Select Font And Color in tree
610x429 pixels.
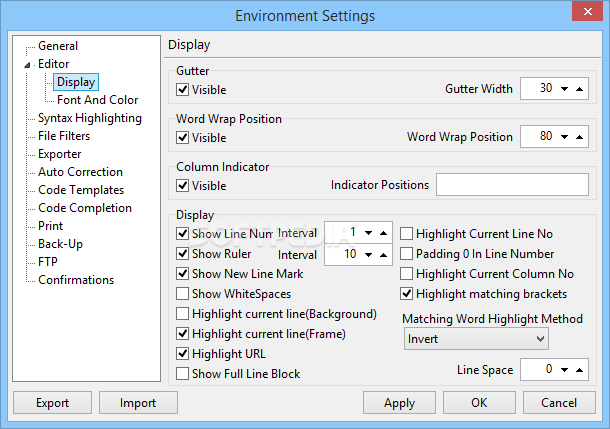(x=98, y=100)
